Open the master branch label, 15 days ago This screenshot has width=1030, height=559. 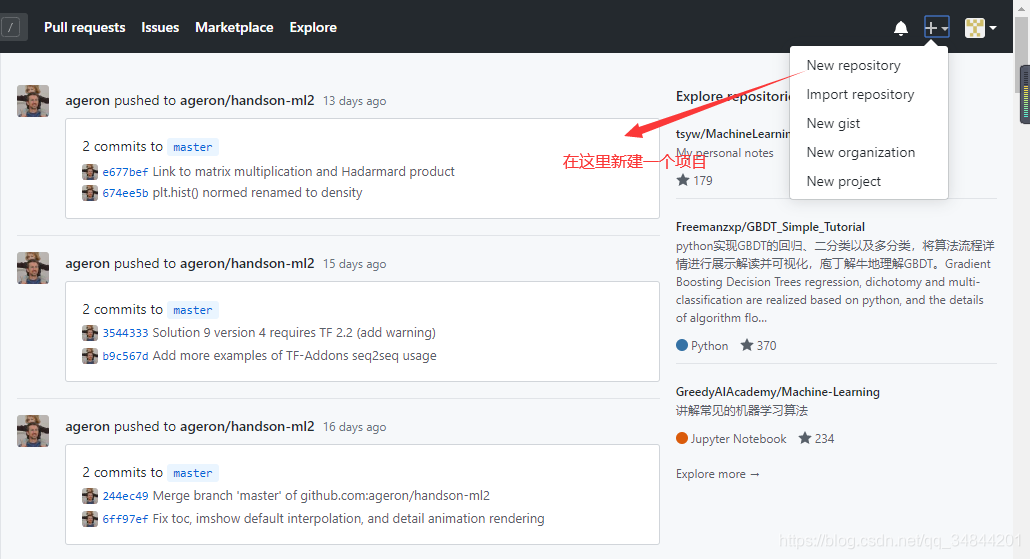click(192, 310)
